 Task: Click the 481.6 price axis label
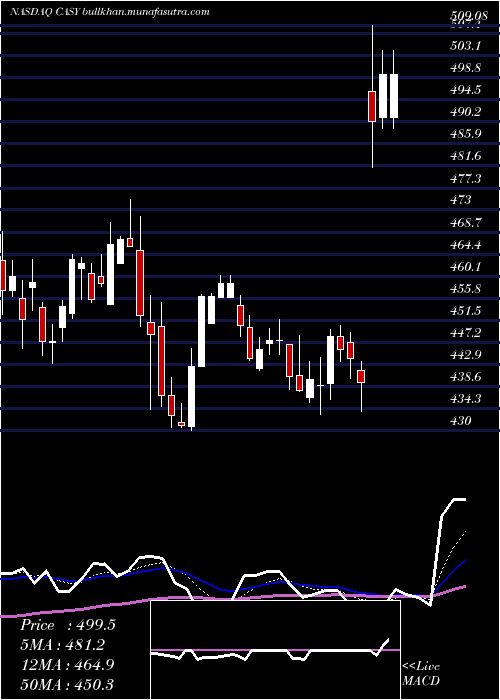pos(465,156)
